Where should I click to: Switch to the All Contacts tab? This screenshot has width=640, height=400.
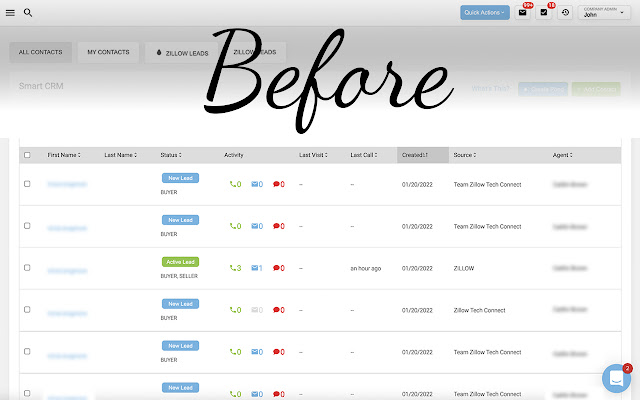(40, 52)
